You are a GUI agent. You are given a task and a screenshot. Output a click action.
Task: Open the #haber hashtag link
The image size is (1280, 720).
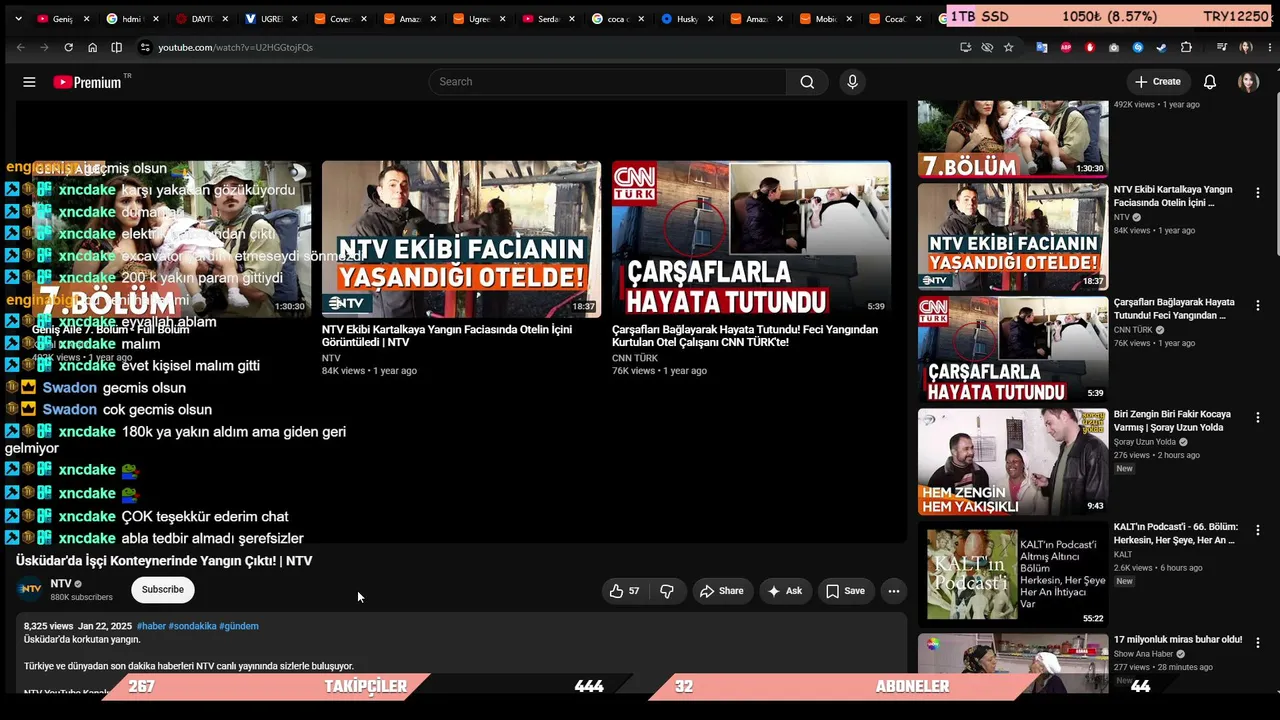point(151,626)
